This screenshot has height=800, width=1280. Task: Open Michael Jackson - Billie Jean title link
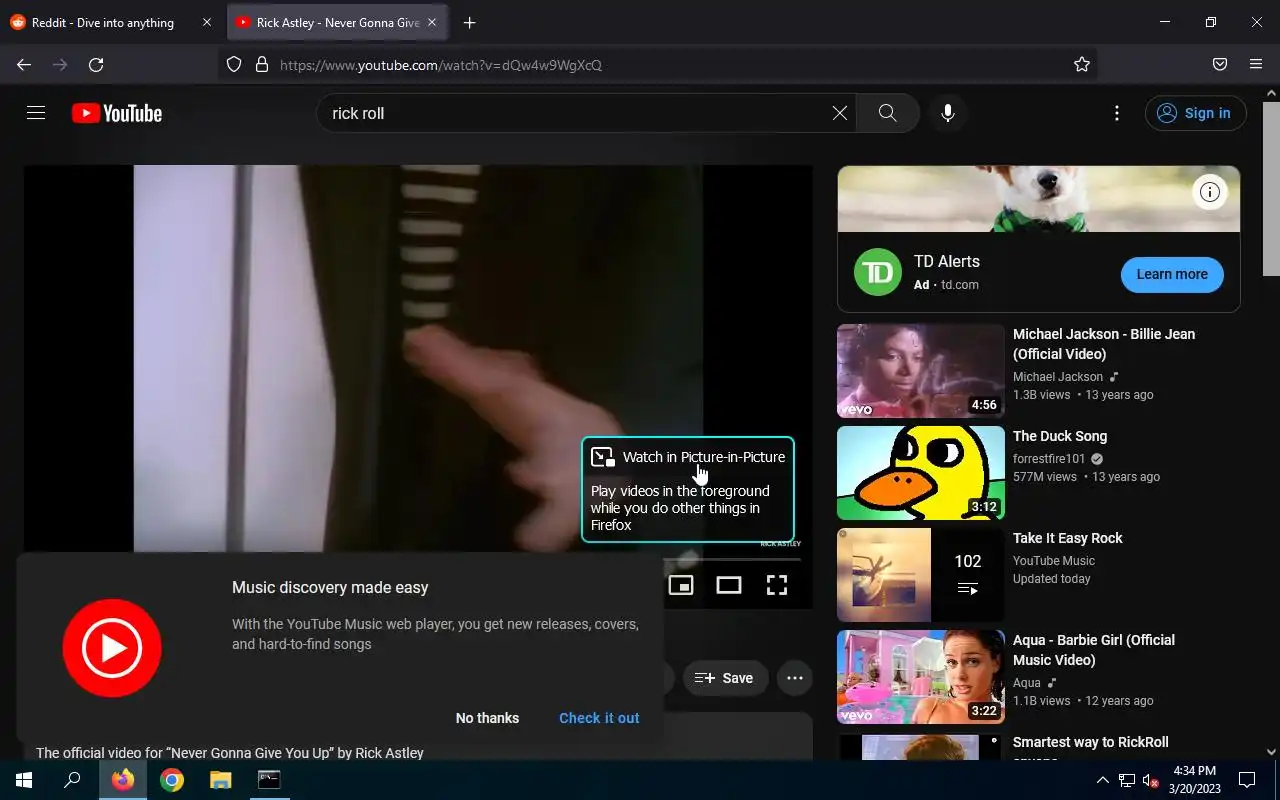point(1104,344)
